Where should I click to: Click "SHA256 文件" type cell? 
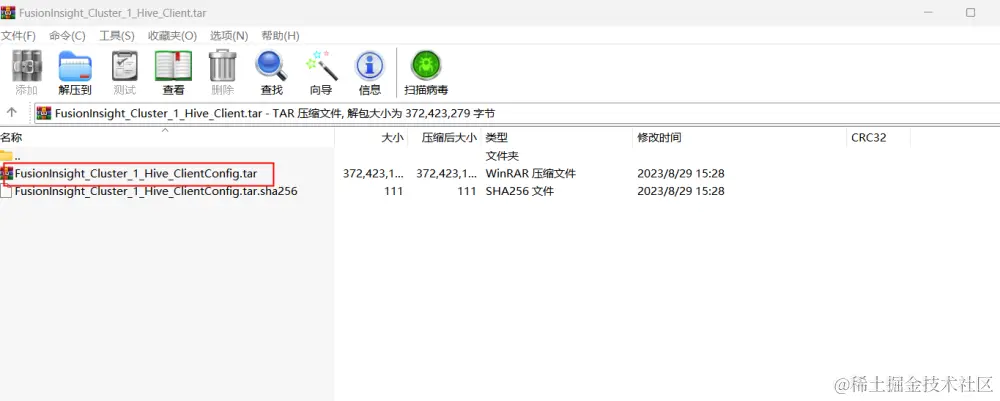(x=518, y=191)
